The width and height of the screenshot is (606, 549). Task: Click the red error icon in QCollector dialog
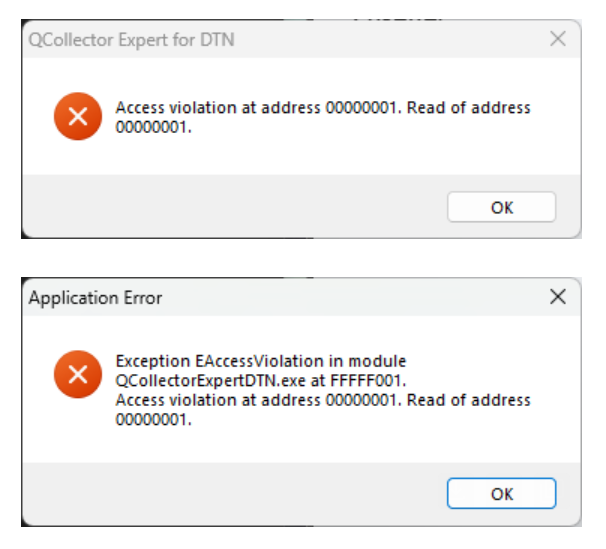point(78,116)
